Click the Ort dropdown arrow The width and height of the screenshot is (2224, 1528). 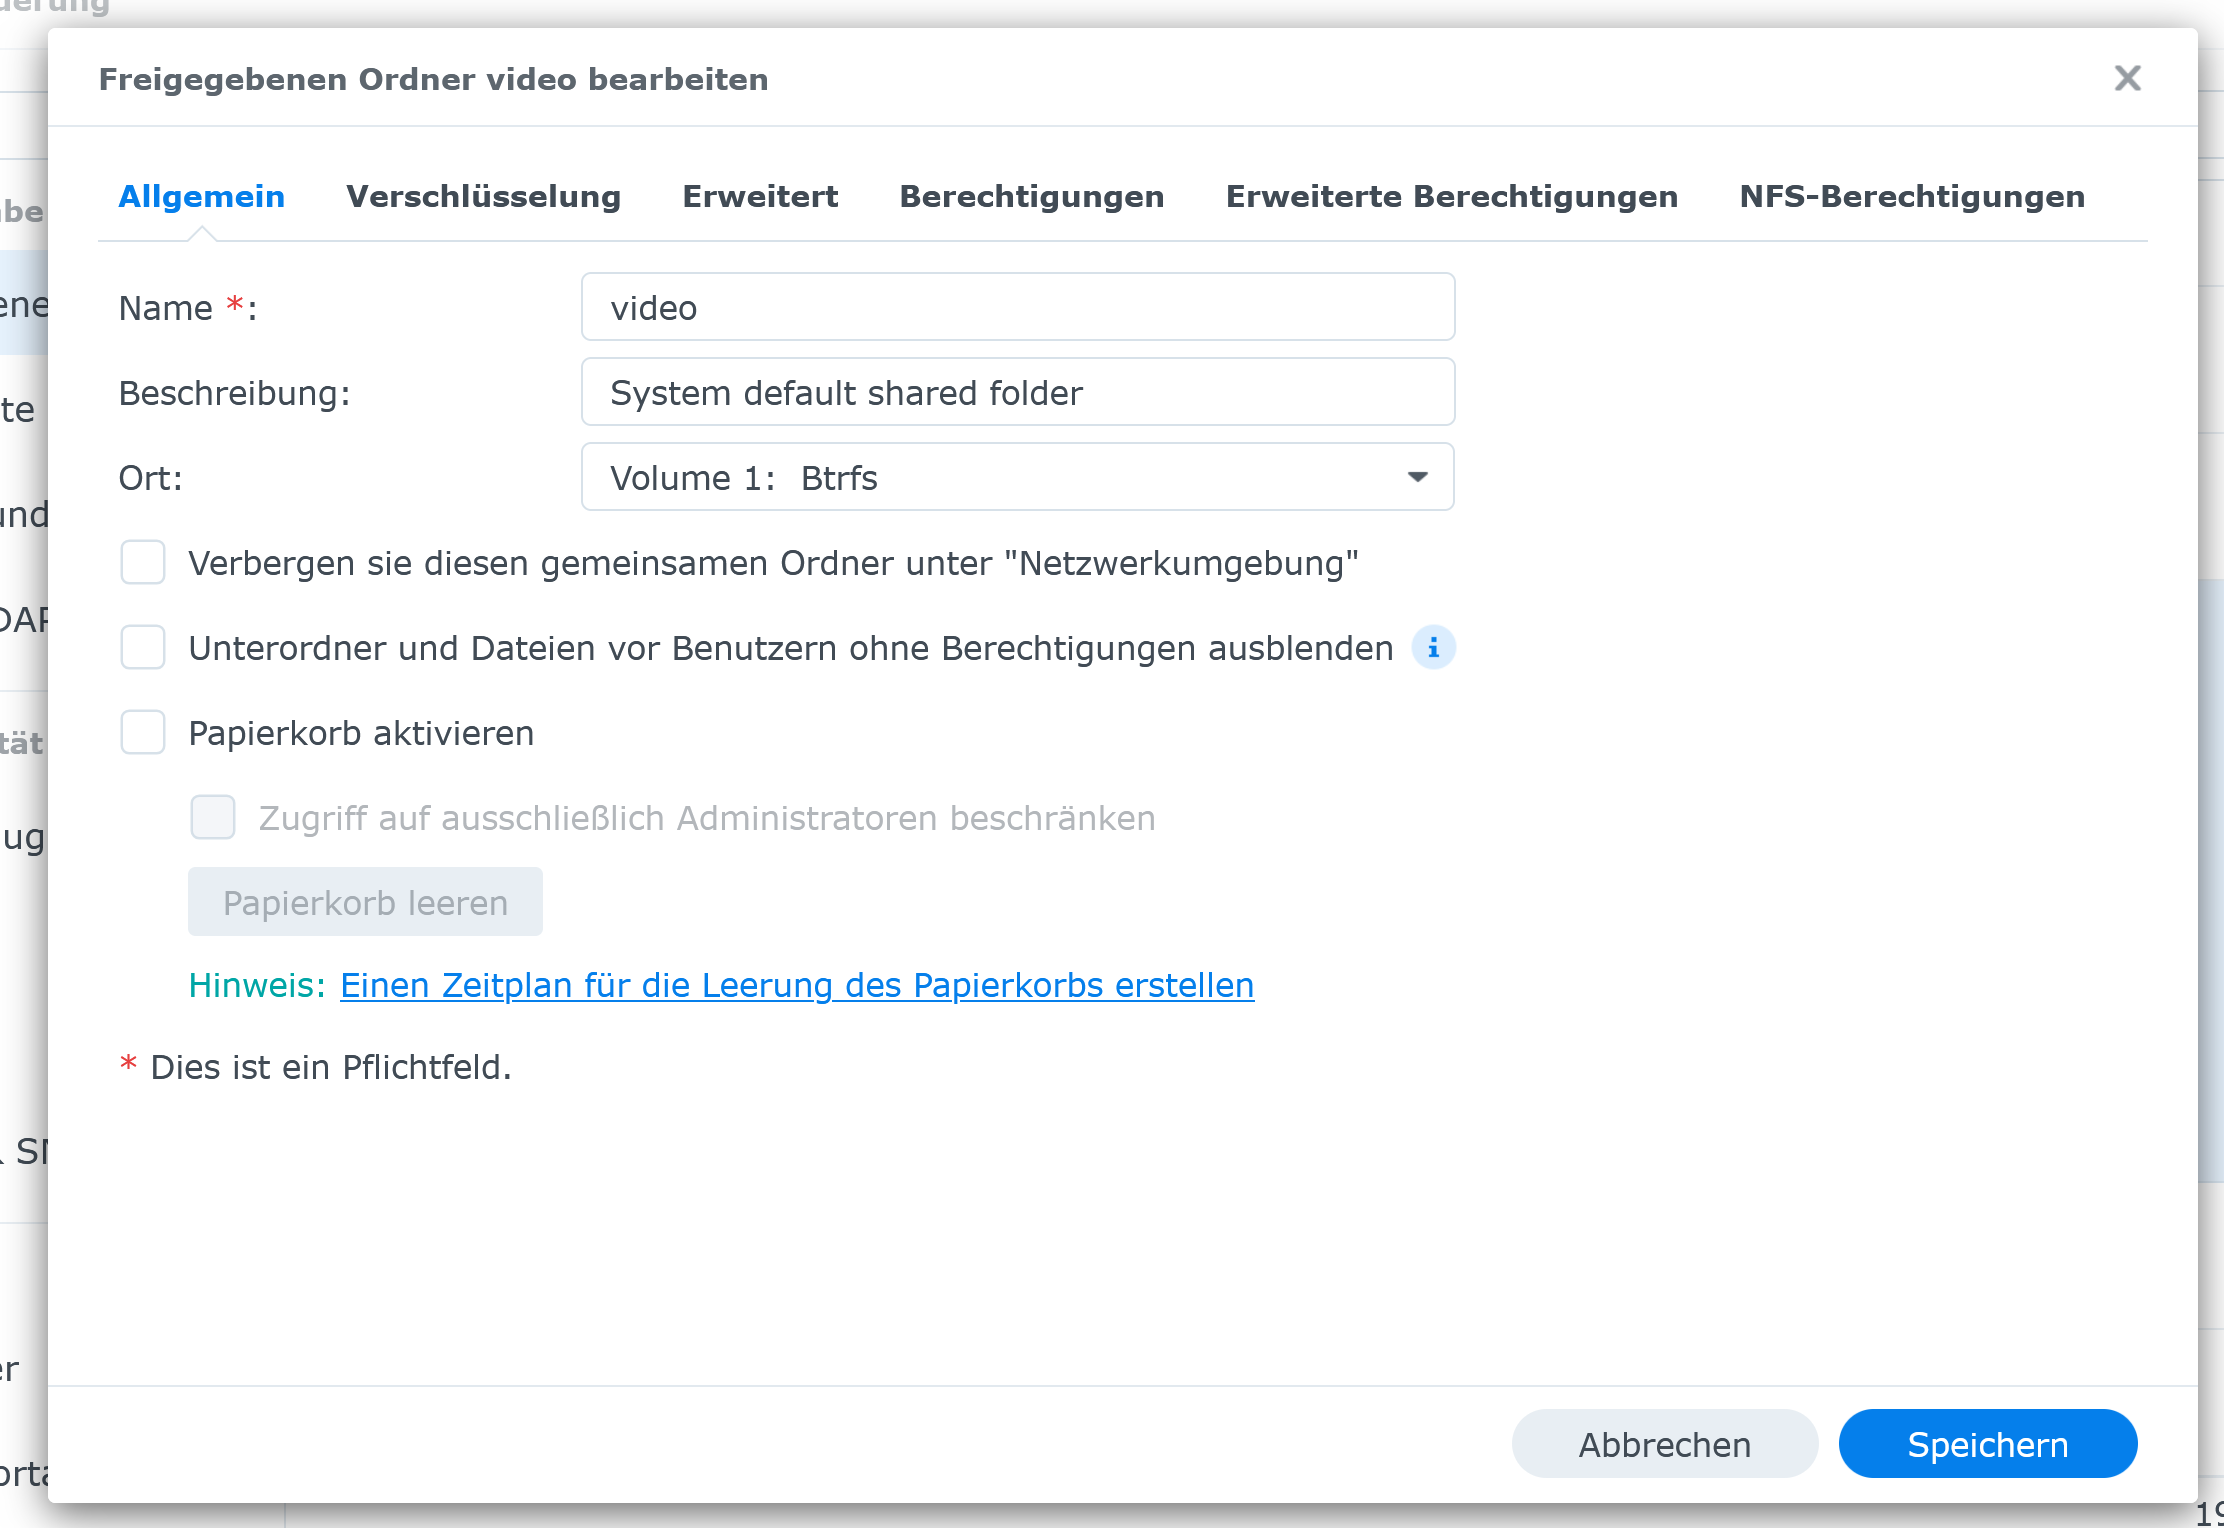point(1417,477)
